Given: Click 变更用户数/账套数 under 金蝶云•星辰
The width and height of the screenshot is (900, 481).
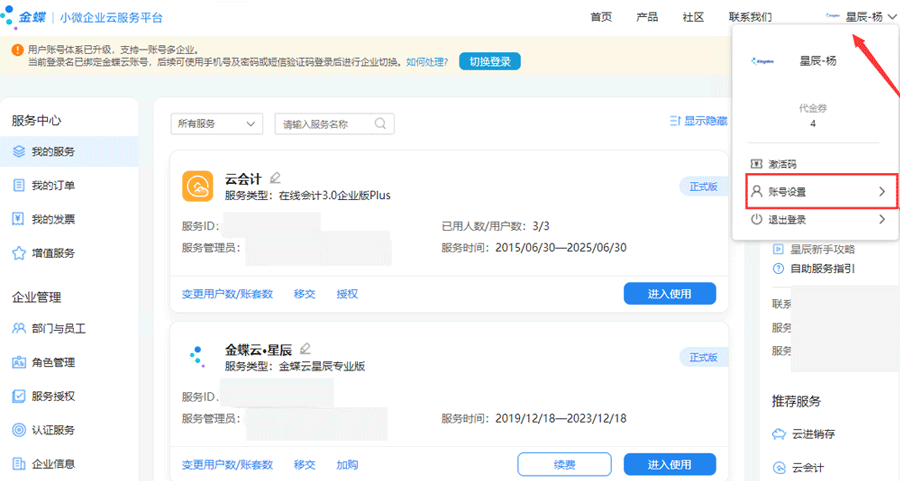Looking at the screenshot, I should click(x=227, y=464).
